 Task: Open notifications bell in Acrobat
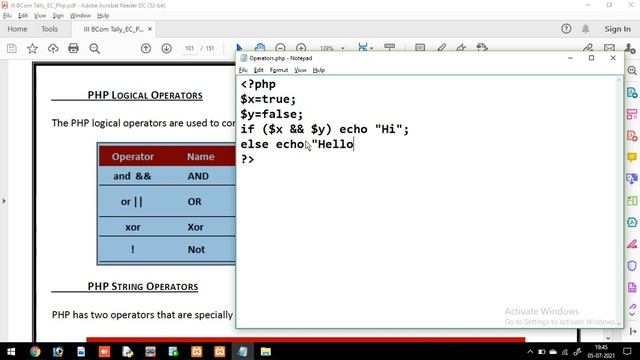coord(586,29)
